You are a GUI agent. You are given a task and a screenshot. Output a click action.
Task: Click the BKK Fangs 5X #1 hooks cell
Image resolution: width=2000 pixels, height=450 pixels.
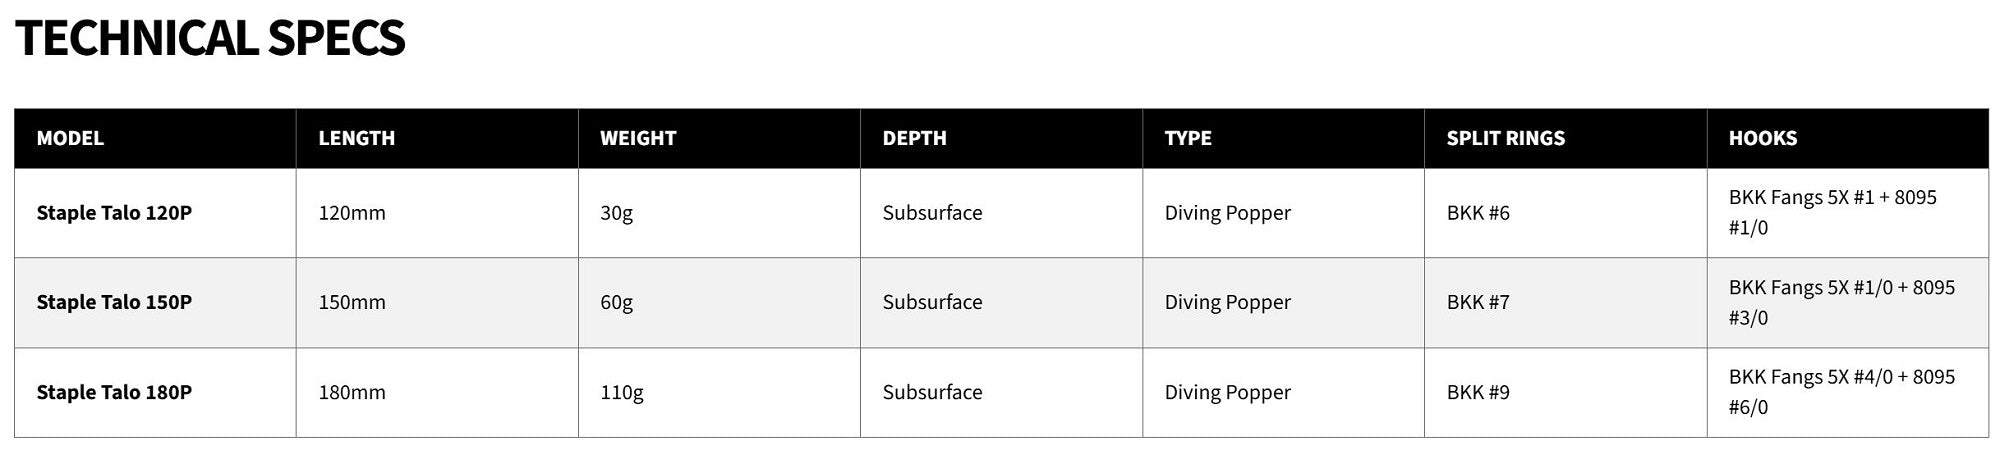point(1832,212)
